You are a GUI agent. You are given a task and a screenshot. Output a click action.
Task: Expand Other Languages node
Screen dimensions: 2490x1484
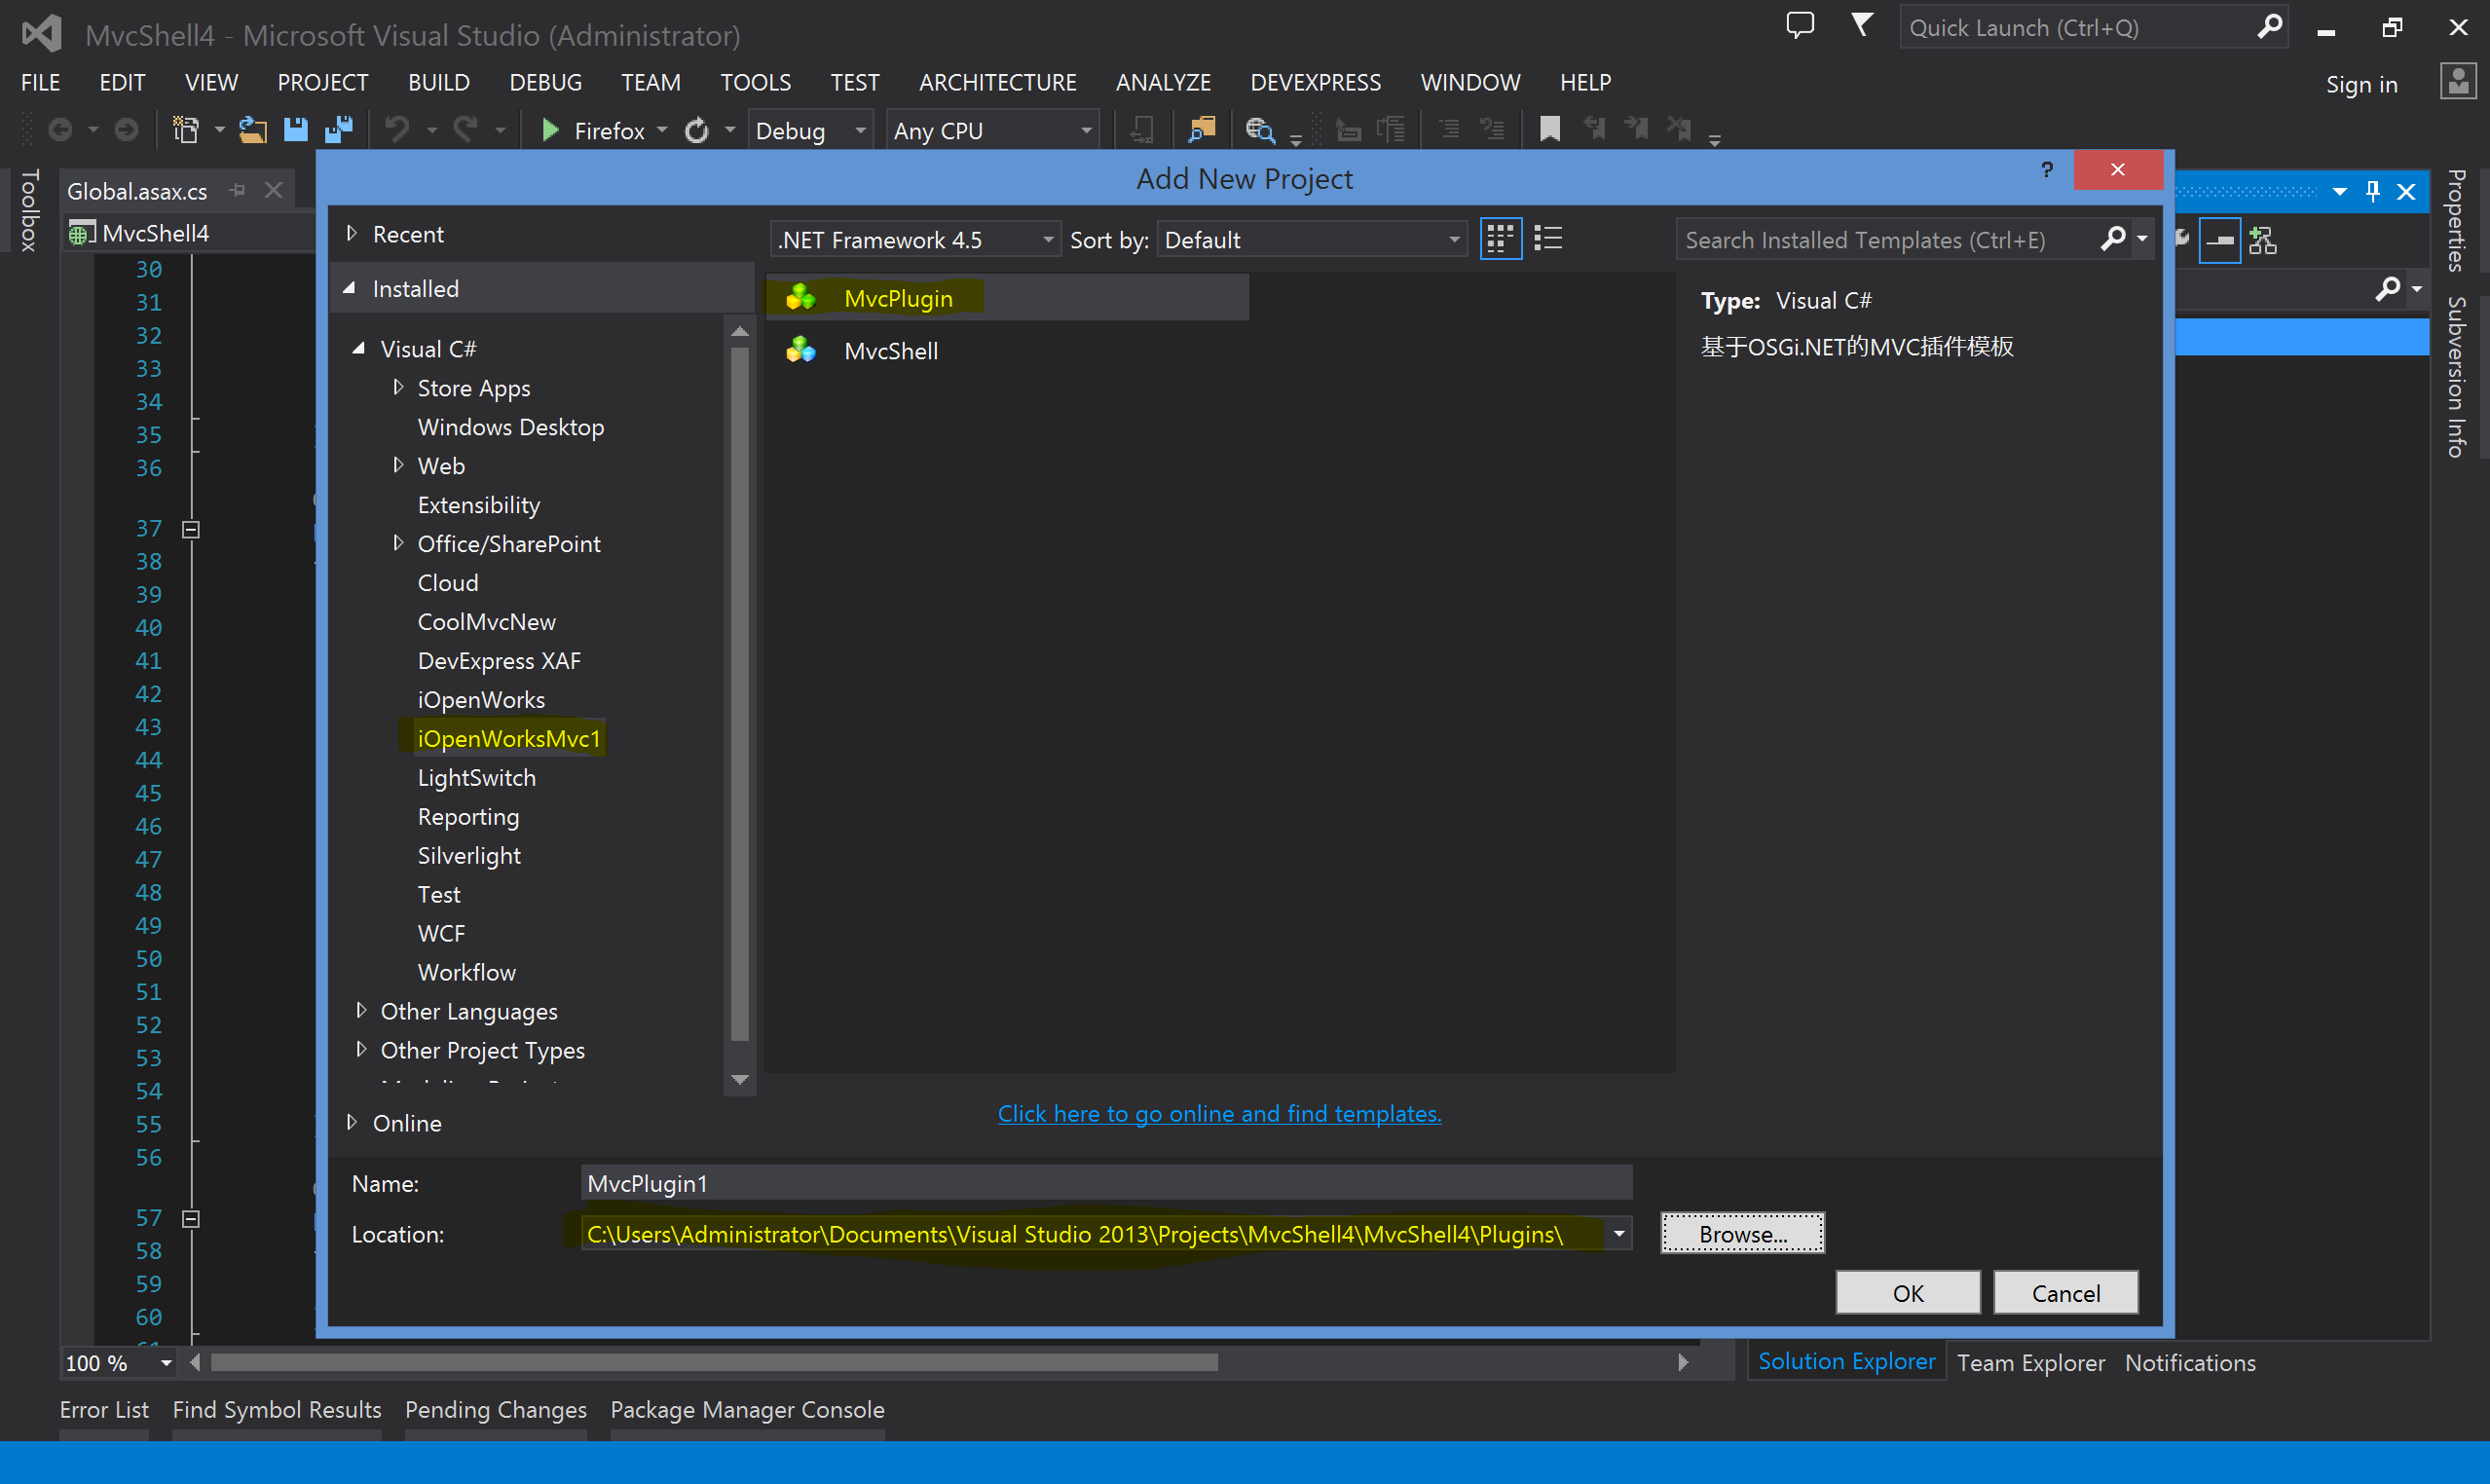[x=361, y=1011]
